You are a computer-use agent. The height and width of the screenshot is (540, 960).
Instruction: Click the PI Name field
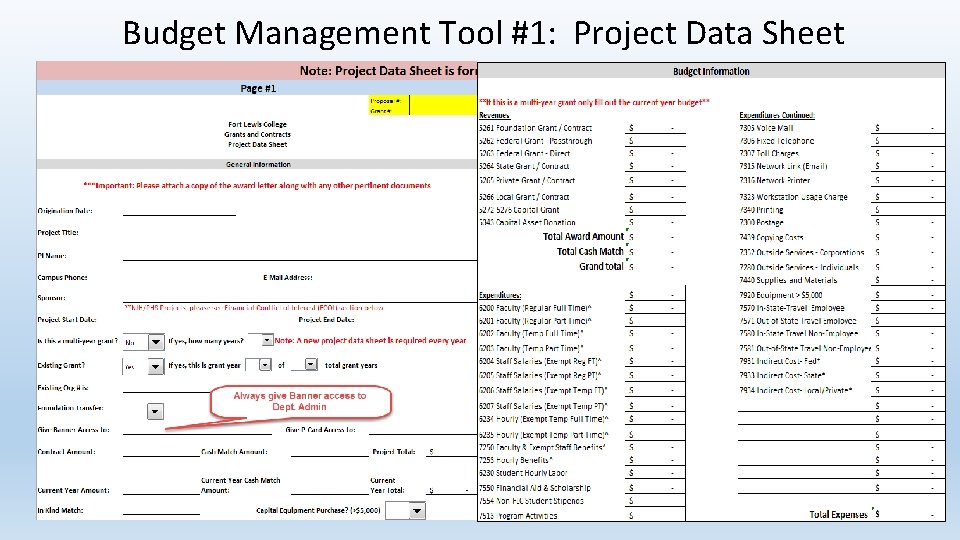299,255
